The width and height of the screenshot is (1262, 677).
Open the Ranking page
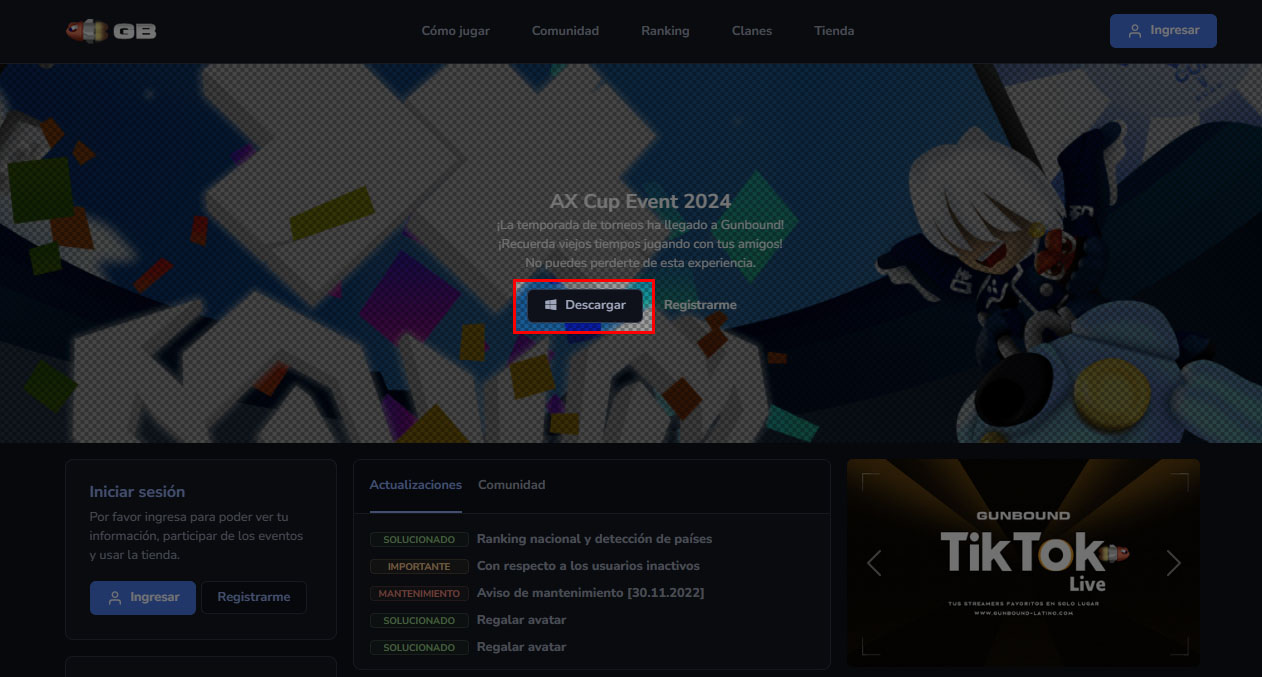[x=665, y=31]
